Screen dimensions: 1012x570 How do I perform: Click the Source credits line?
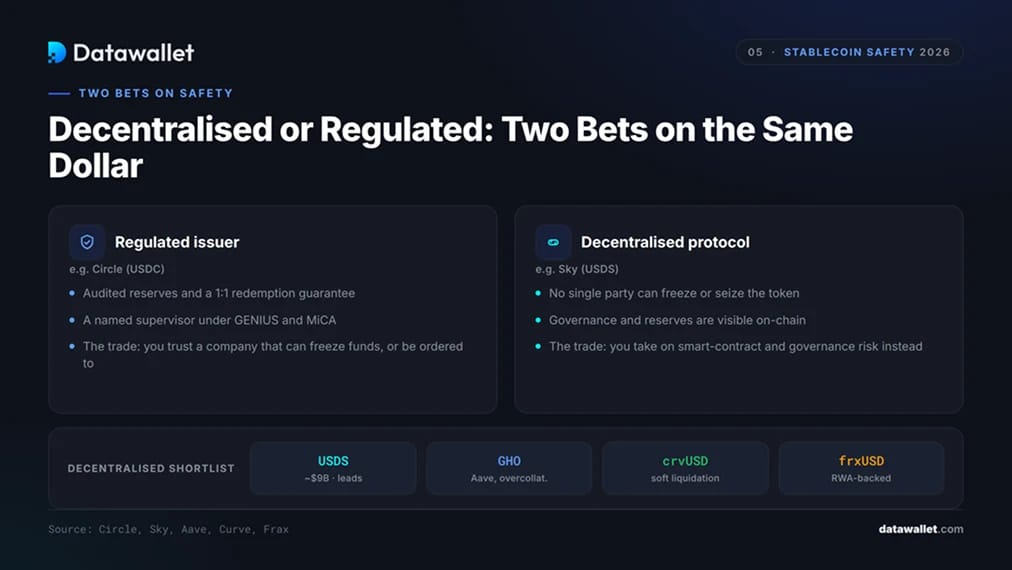[168, 529]
